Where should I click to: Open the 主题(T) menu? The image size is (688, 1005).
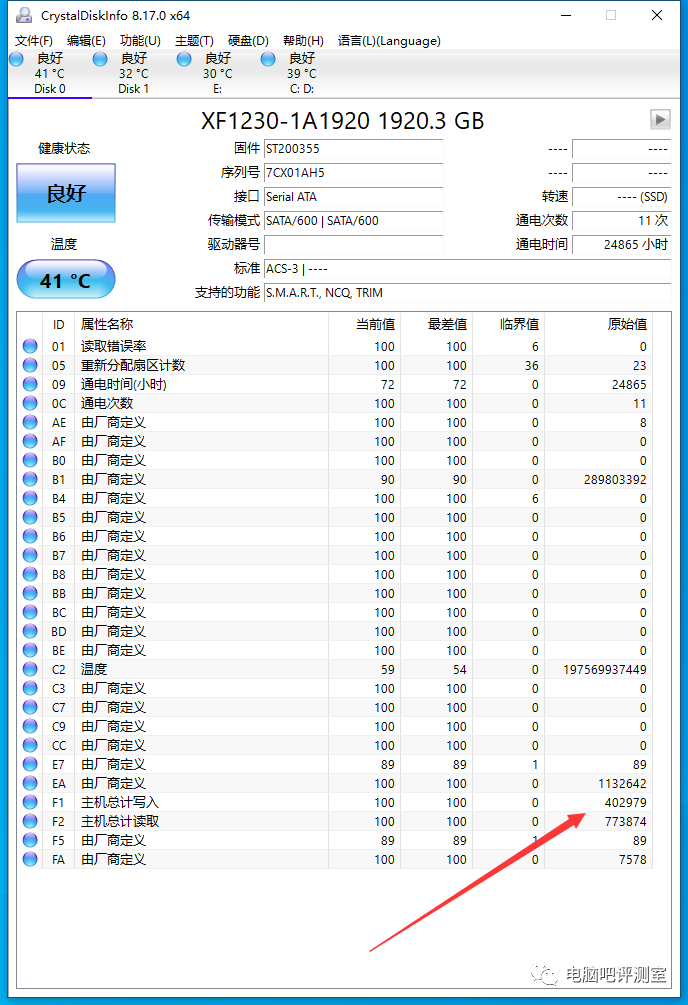point(194,41)
